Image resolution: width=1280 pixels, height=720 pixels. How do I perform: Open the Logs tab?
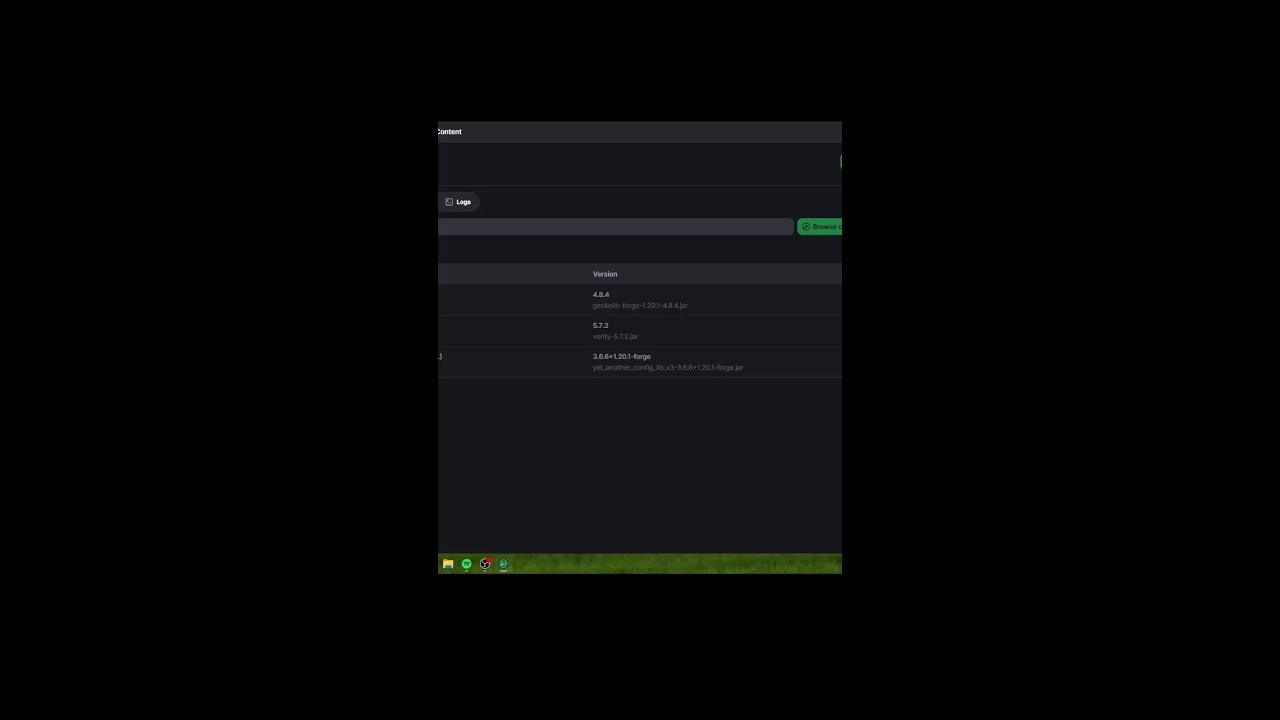tap(458, 202)
